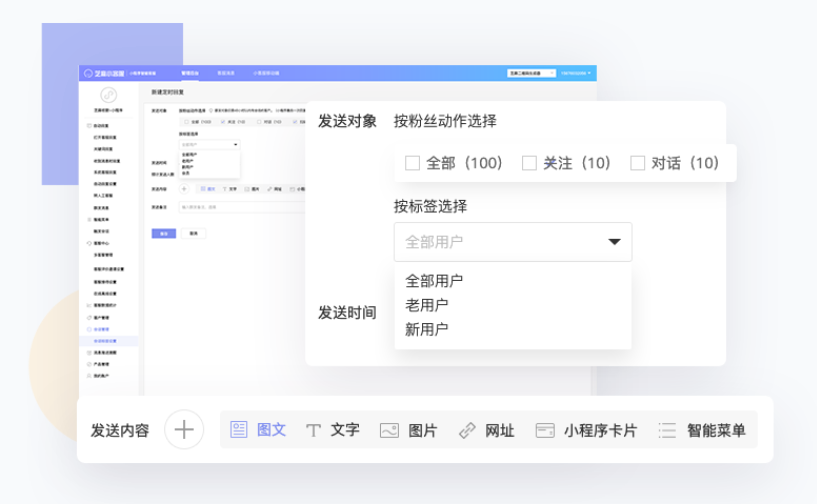
Task: Select the 小程序卡片 card icon
Action: point(545,430)
